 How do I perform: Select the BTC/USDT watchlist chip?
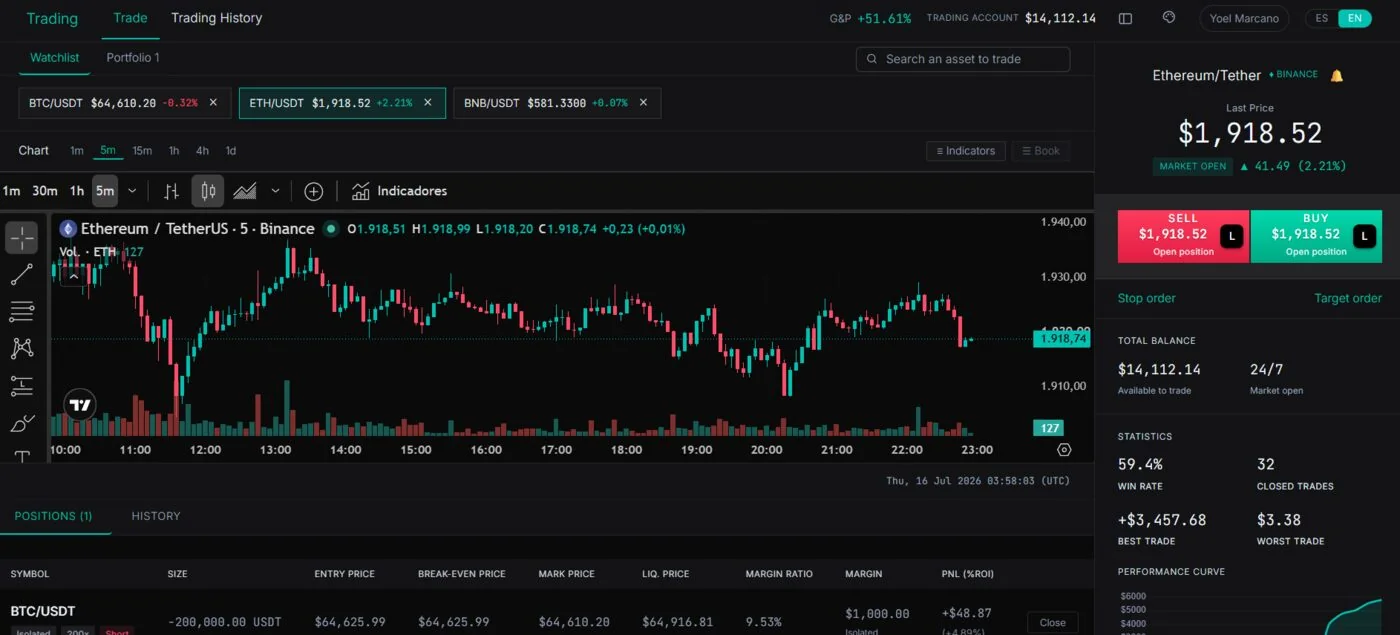[124, 103]
